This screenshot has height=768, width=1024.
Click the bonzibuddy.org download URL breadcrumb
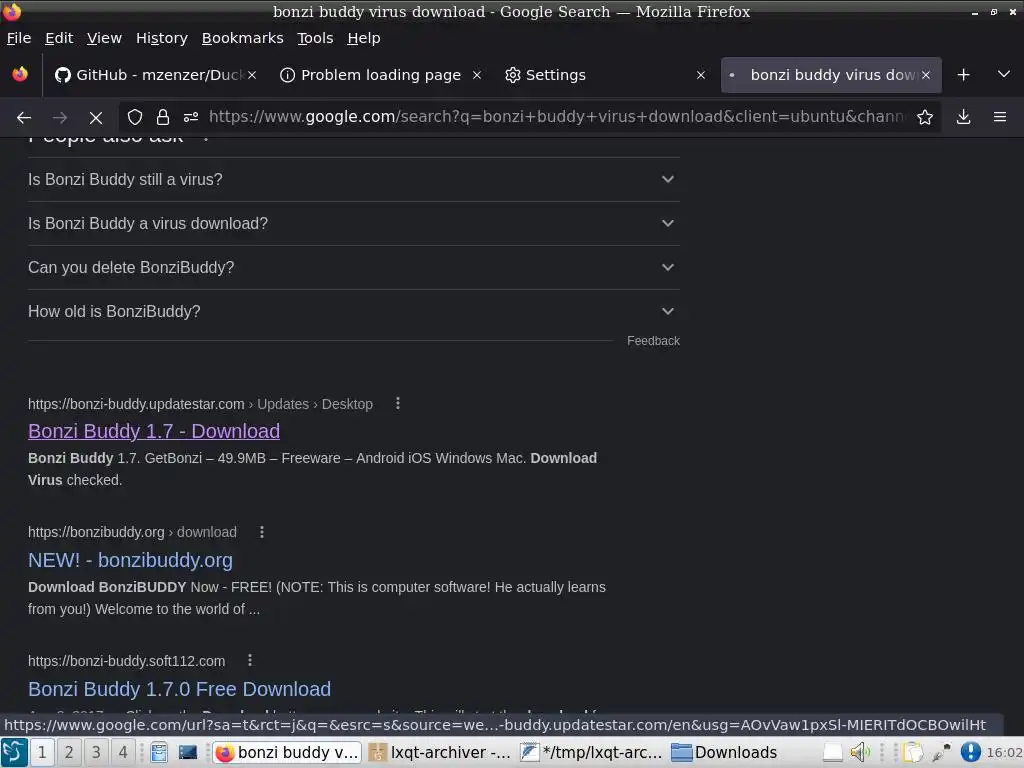[132, 532]
